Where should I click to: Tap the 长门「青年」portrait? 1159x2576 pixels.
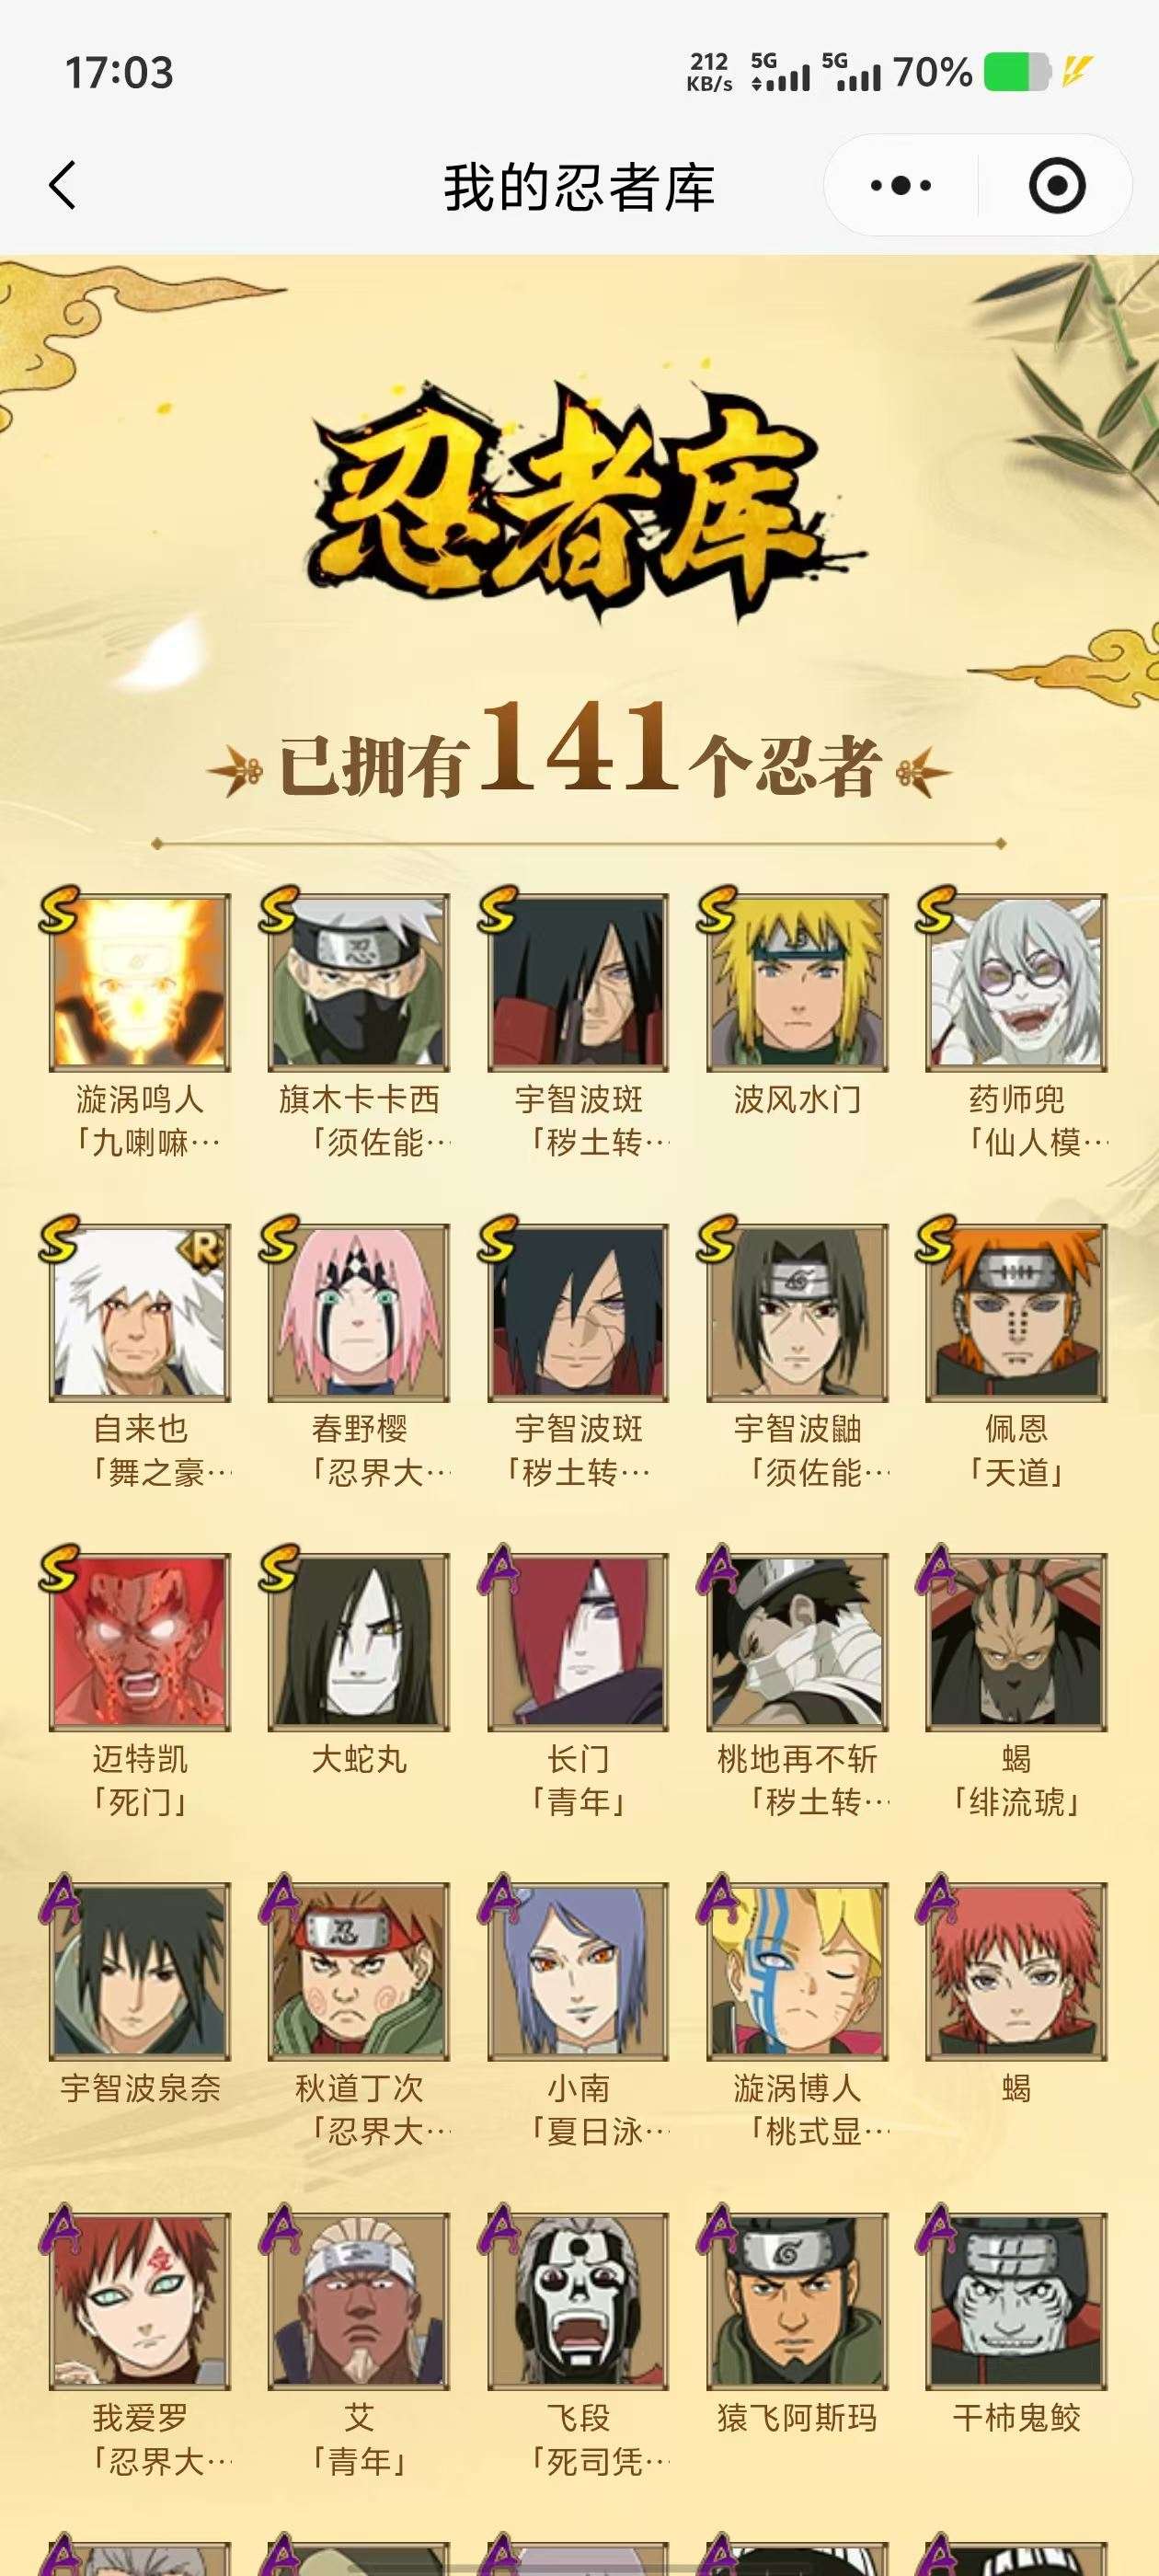pyautogui.click(x=578, y=1641)
